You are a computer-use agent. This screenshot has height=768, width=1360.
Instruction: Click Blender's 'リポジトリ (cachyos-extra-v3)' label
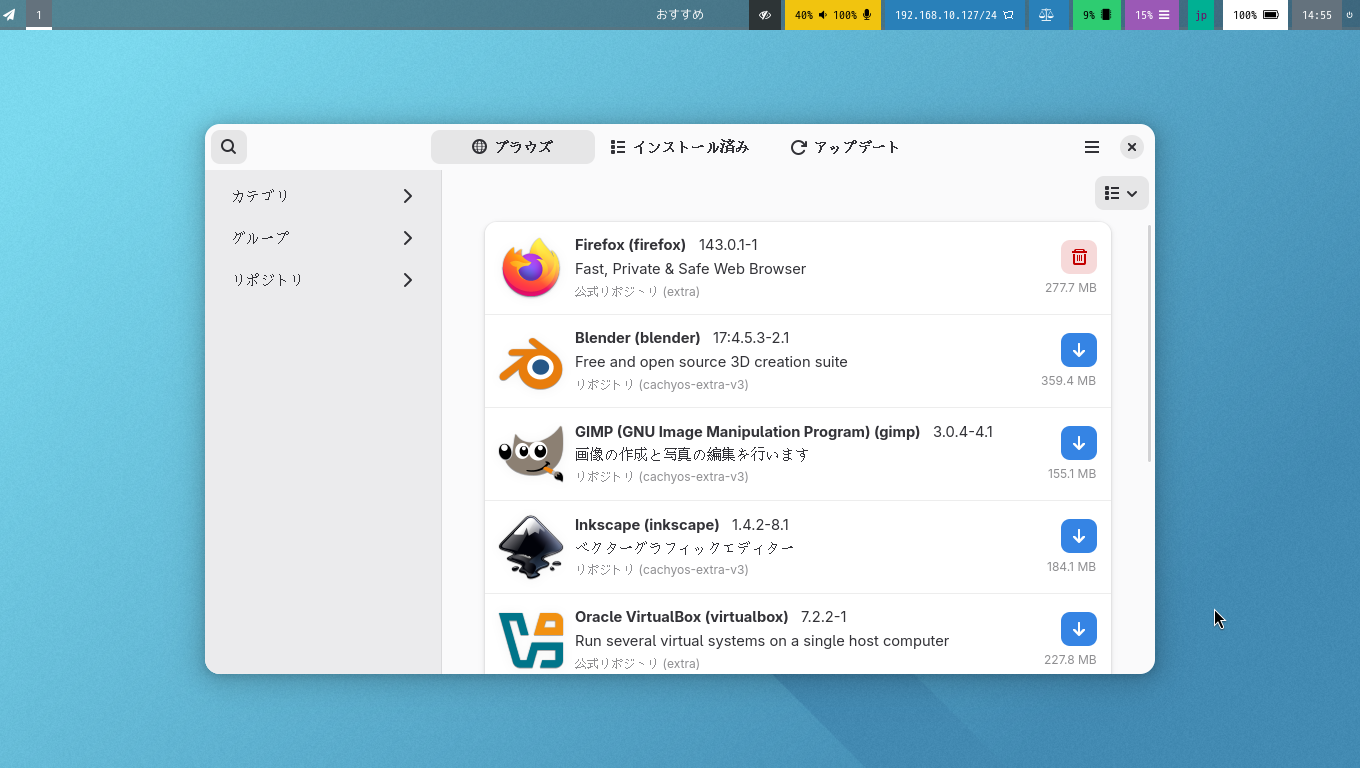(662, 385)
